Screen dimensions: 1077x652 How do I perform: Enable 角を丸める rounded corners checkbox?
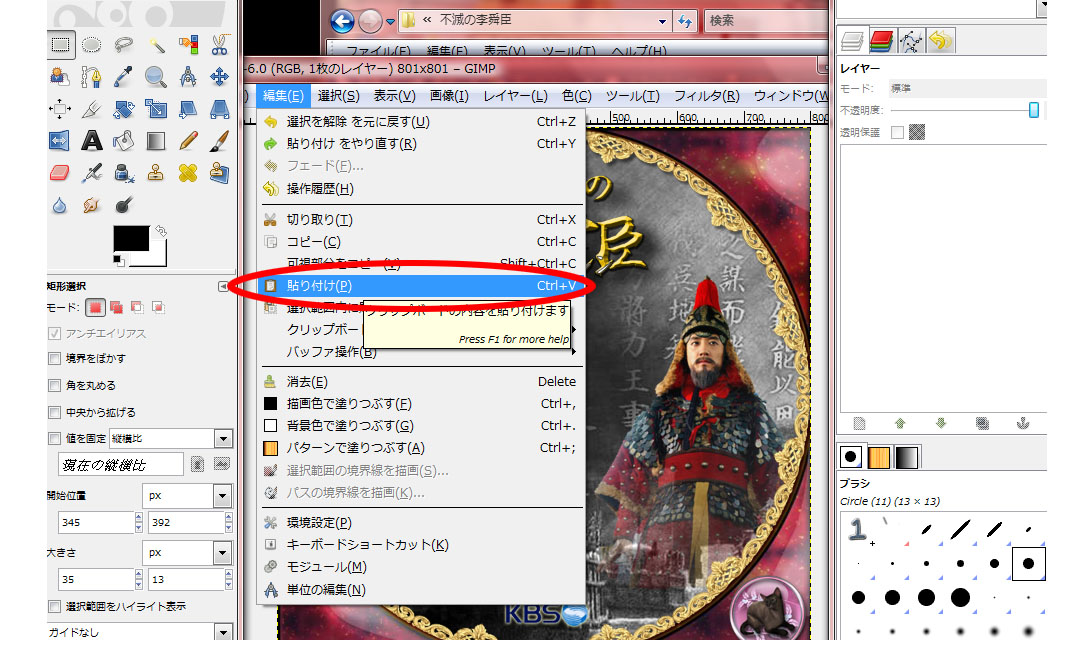(54, 385)
